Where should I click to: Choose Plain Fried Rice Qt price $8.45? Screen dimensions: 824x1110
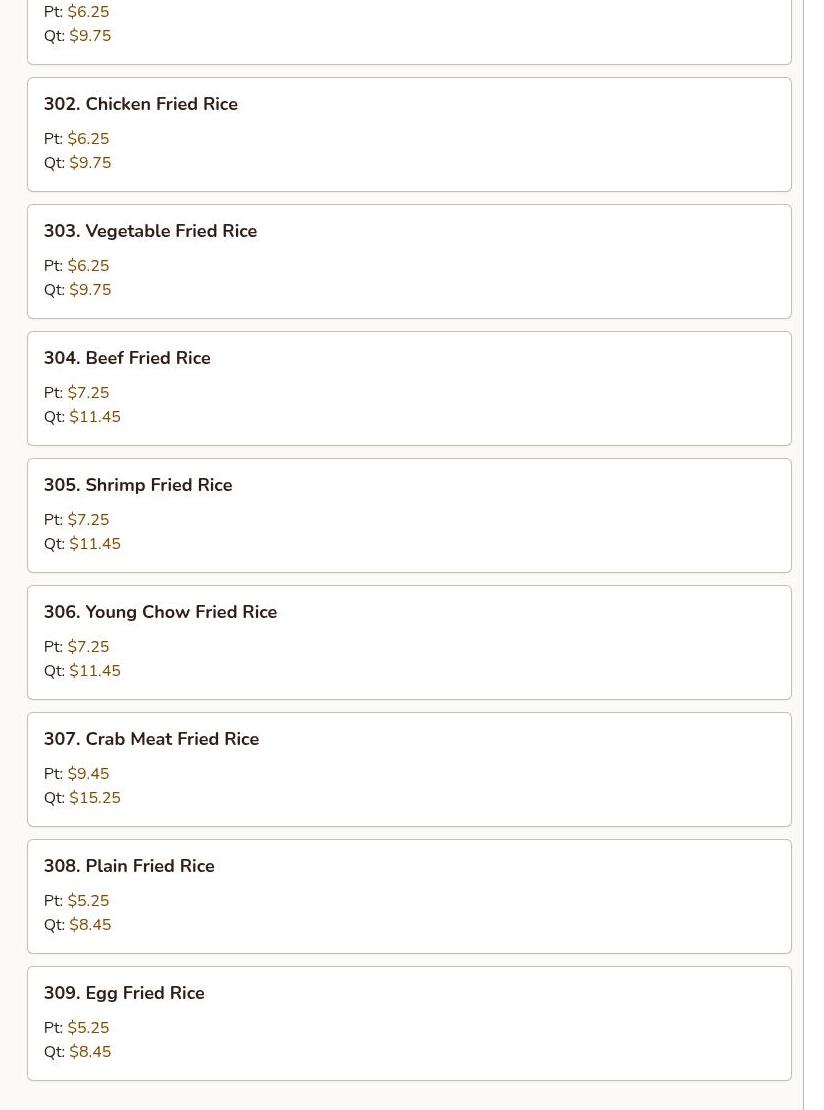pos(90,925)
